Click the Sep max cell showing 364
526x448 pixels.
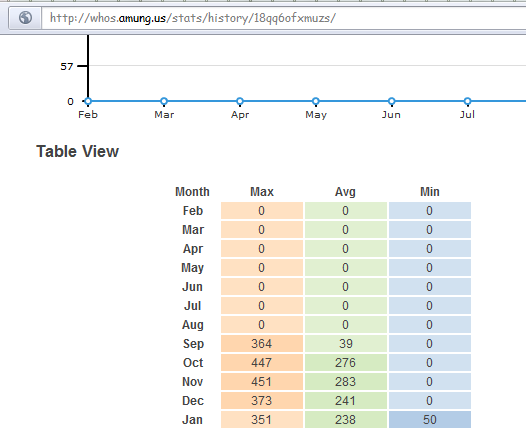262,344
